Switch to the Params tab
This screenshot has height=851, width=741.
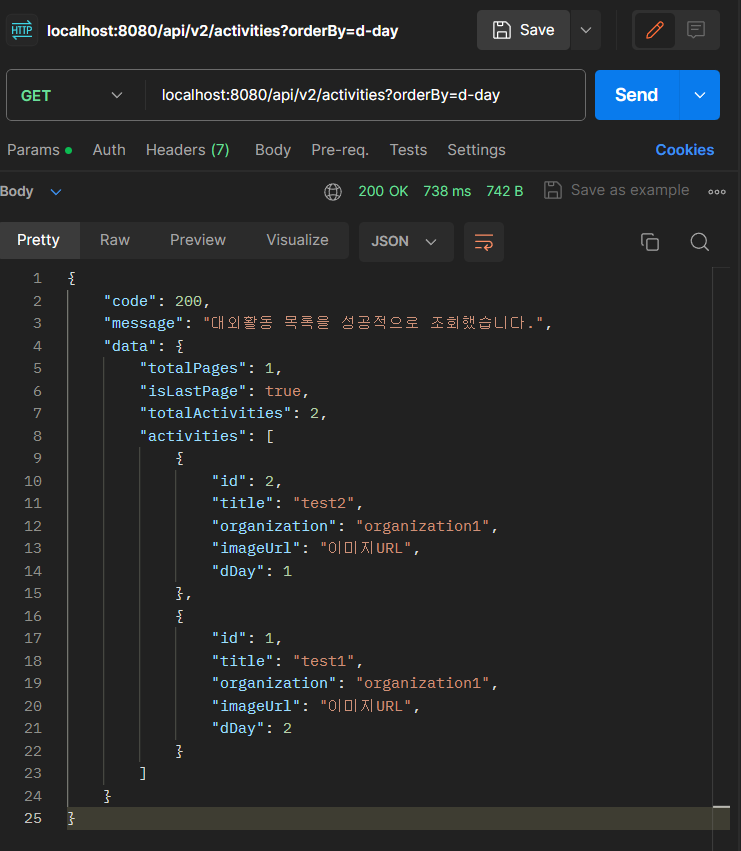39,150
